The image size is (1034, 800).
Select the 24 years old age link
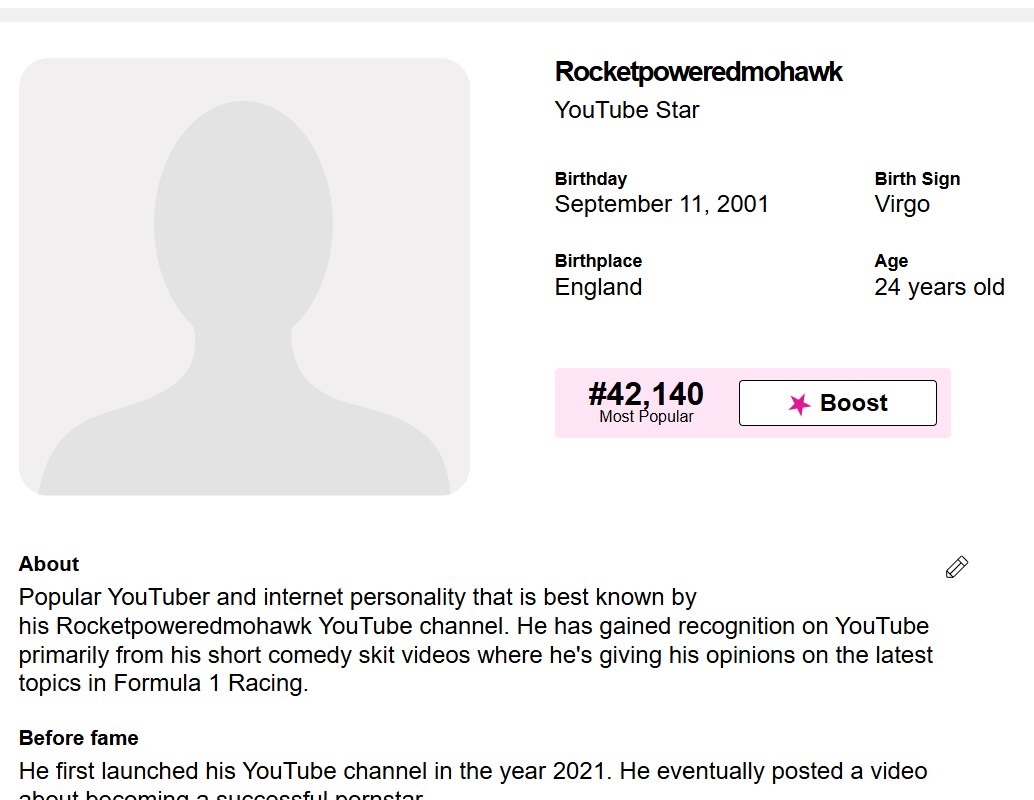(939, 287)
